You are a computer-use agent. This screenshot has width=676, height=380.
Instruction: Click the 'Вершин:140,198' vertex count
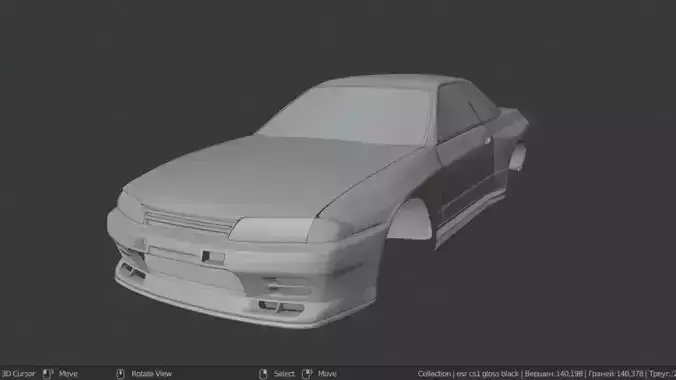(554, 374)
